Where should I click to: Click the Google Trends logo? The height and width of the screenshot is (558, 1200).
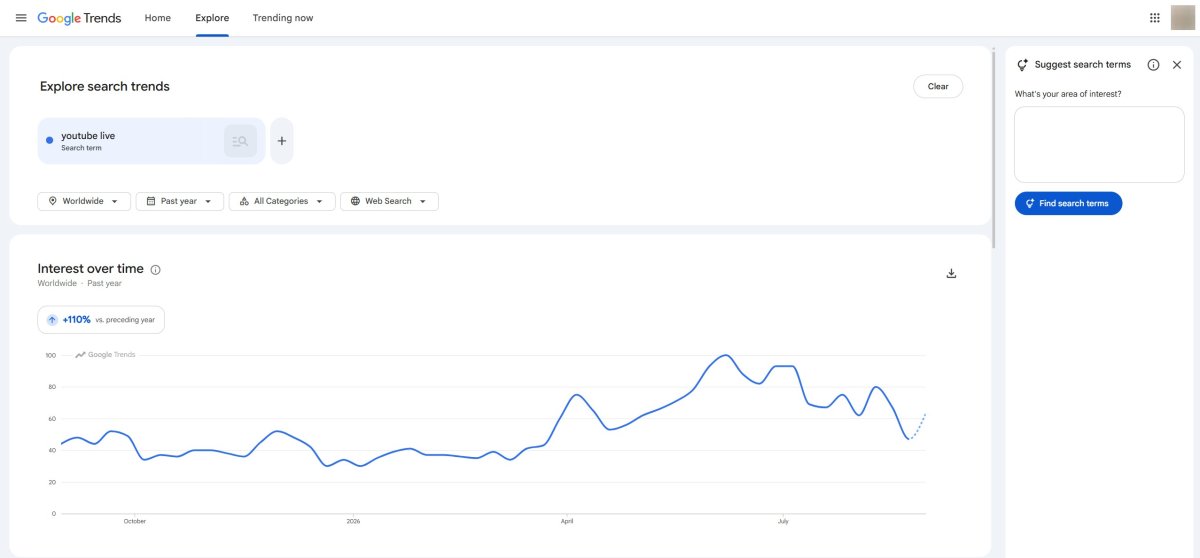click(79, 18)
